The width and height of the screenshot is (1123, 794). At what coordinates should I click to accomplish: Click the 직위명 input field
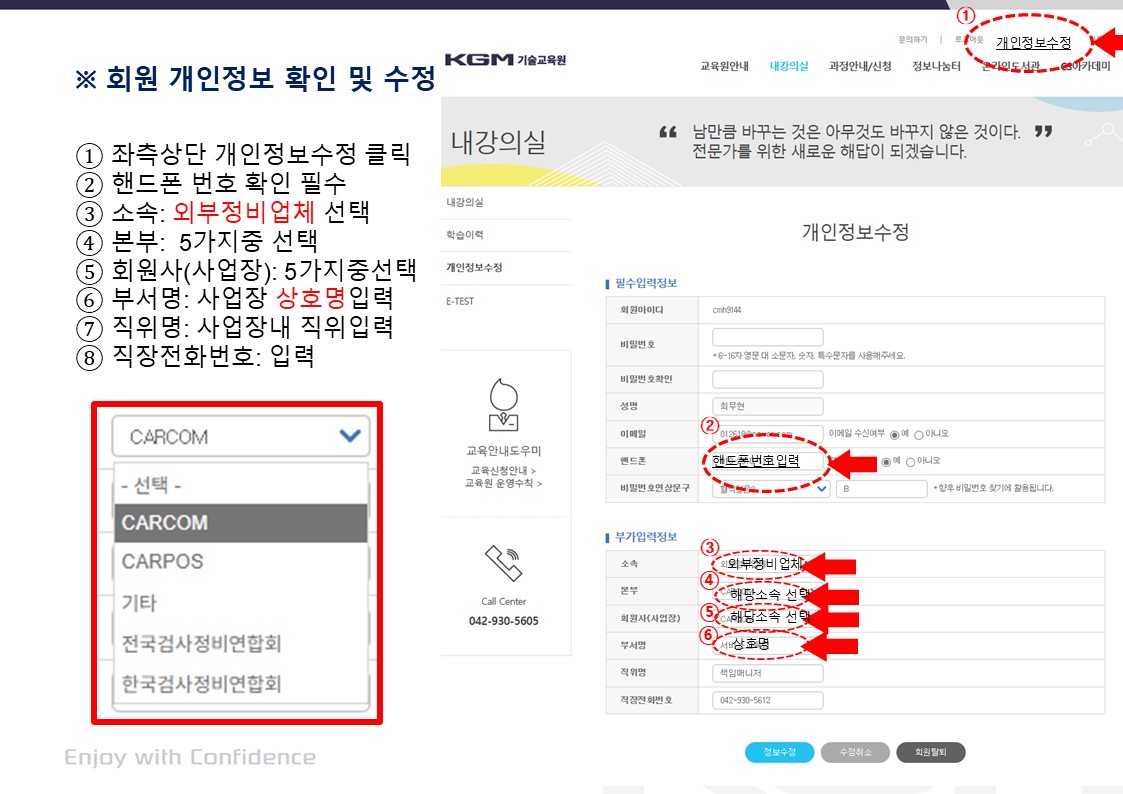pyautogui.click(x=768, y=673)
